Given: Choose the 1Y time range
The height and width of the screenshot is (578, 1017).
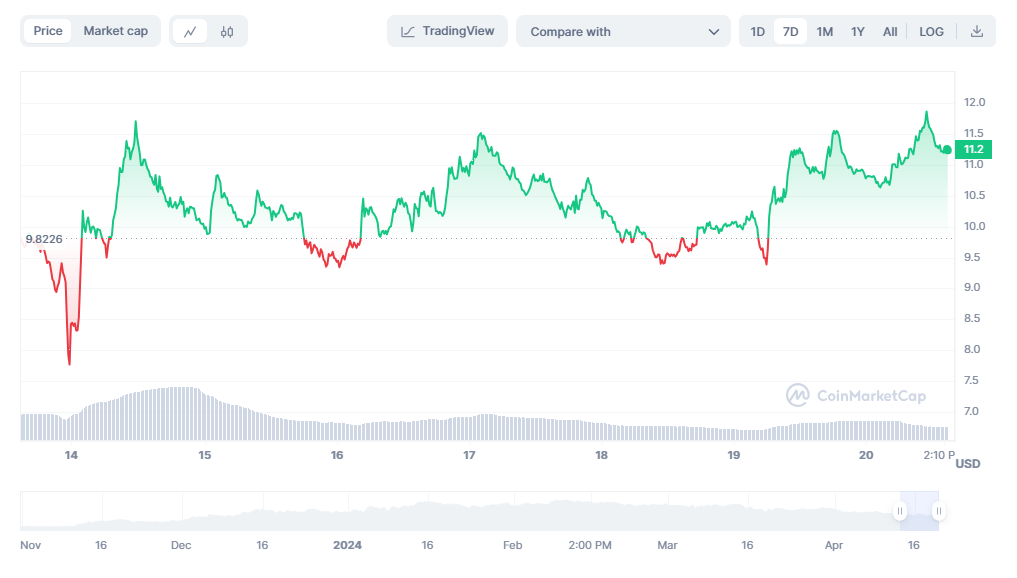Looking at the screenshot, I should pos(857,31).
